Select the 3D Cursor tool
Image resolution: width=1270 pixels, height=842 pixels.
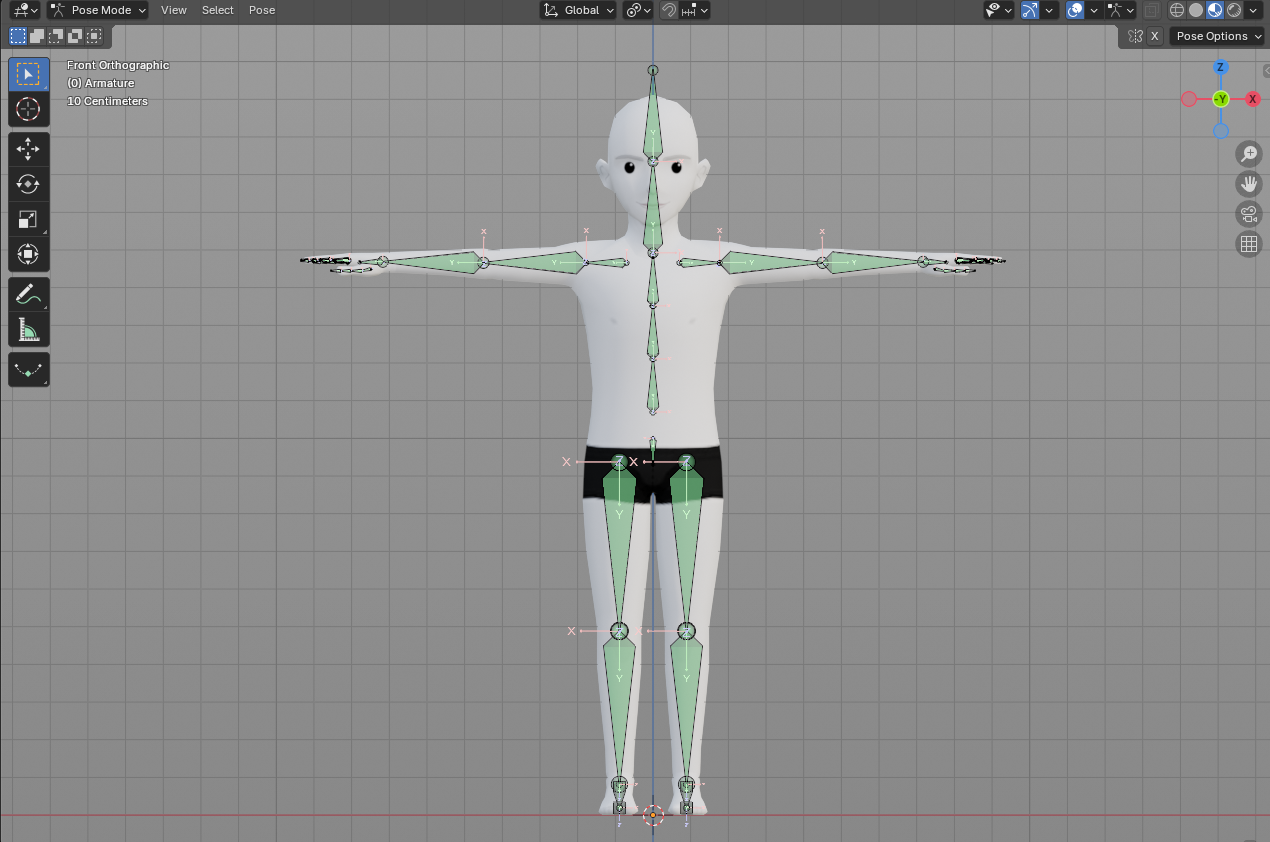[28, 109]
